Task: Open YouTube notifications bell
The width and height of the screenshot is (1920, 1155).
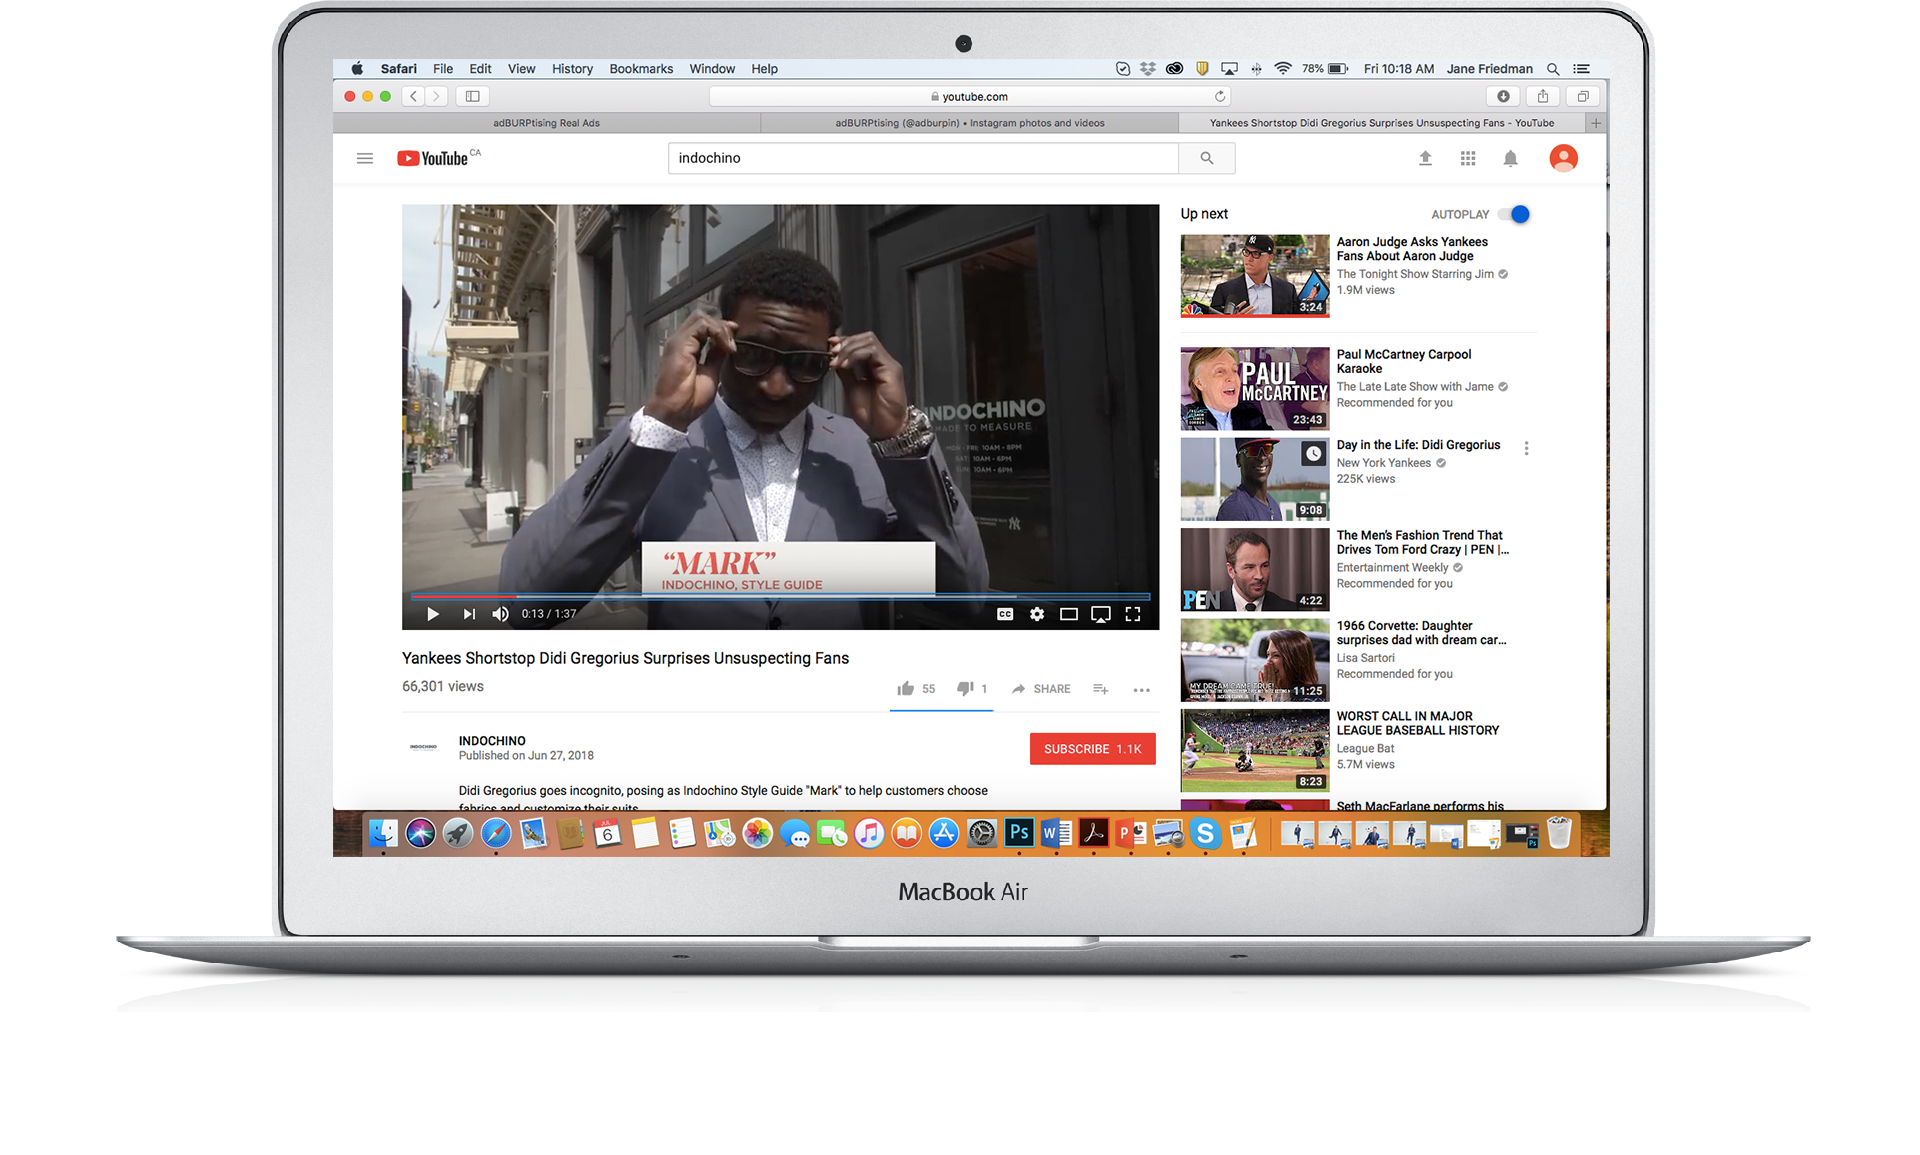Action: (x=1510, y=158)
